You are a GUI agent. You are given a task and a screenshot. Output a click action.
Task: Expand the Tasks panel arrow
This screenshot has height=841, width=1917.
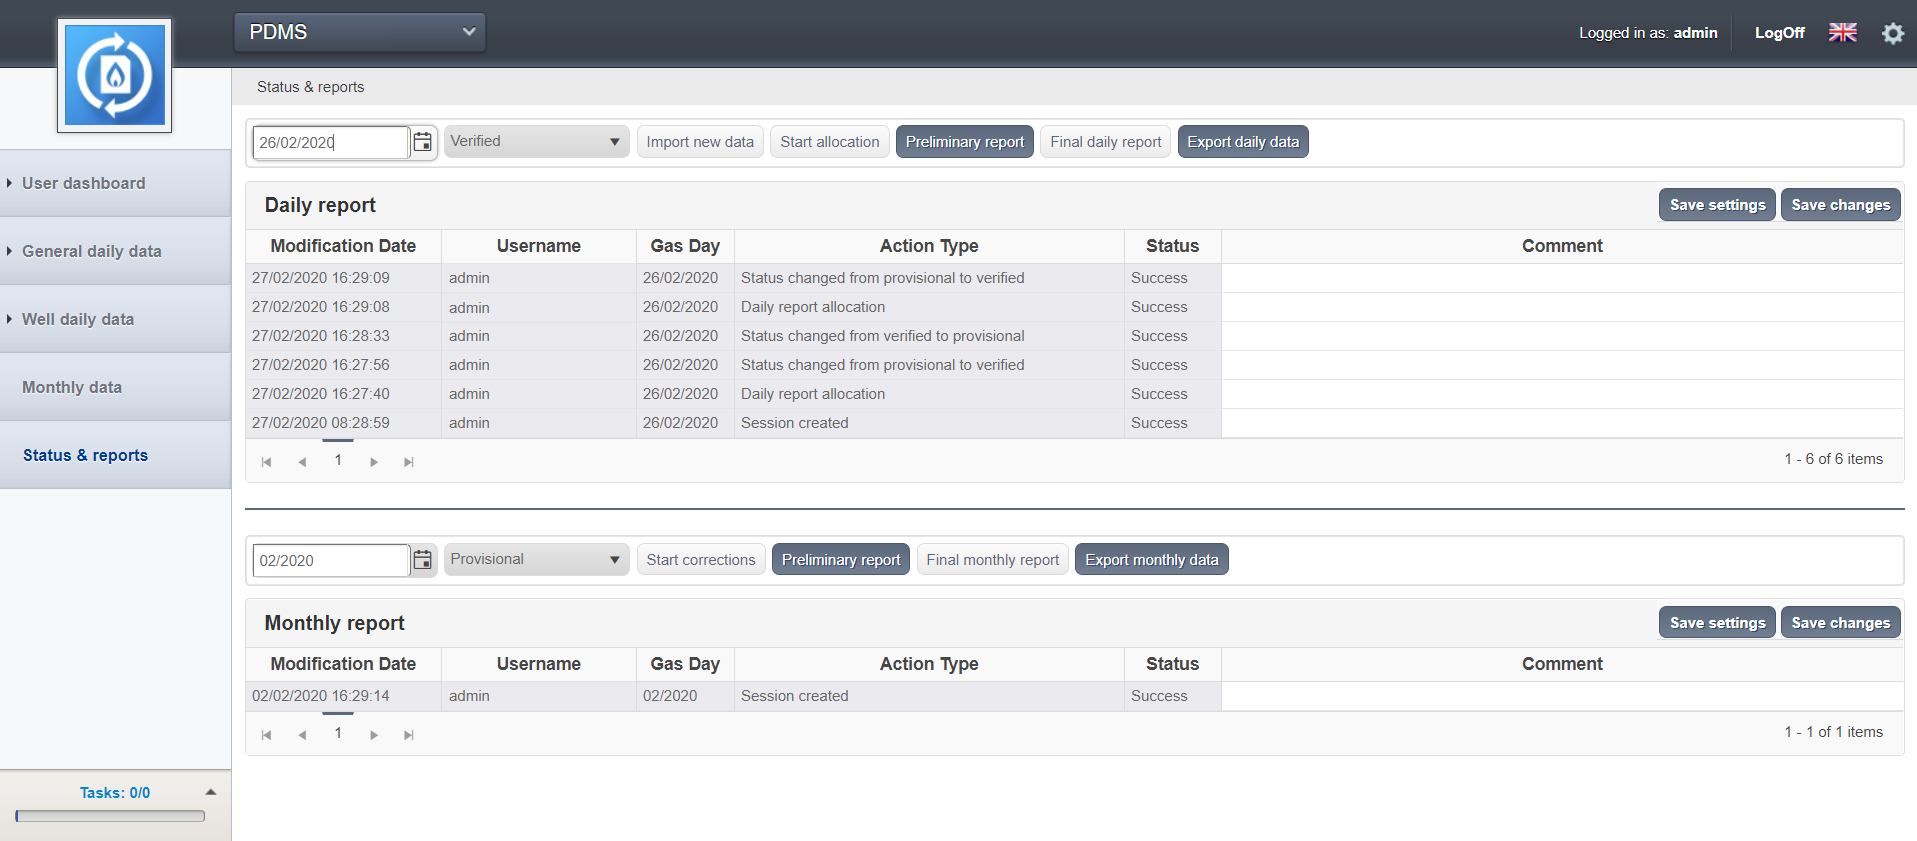pyautogui.click(x=210, y=792)
